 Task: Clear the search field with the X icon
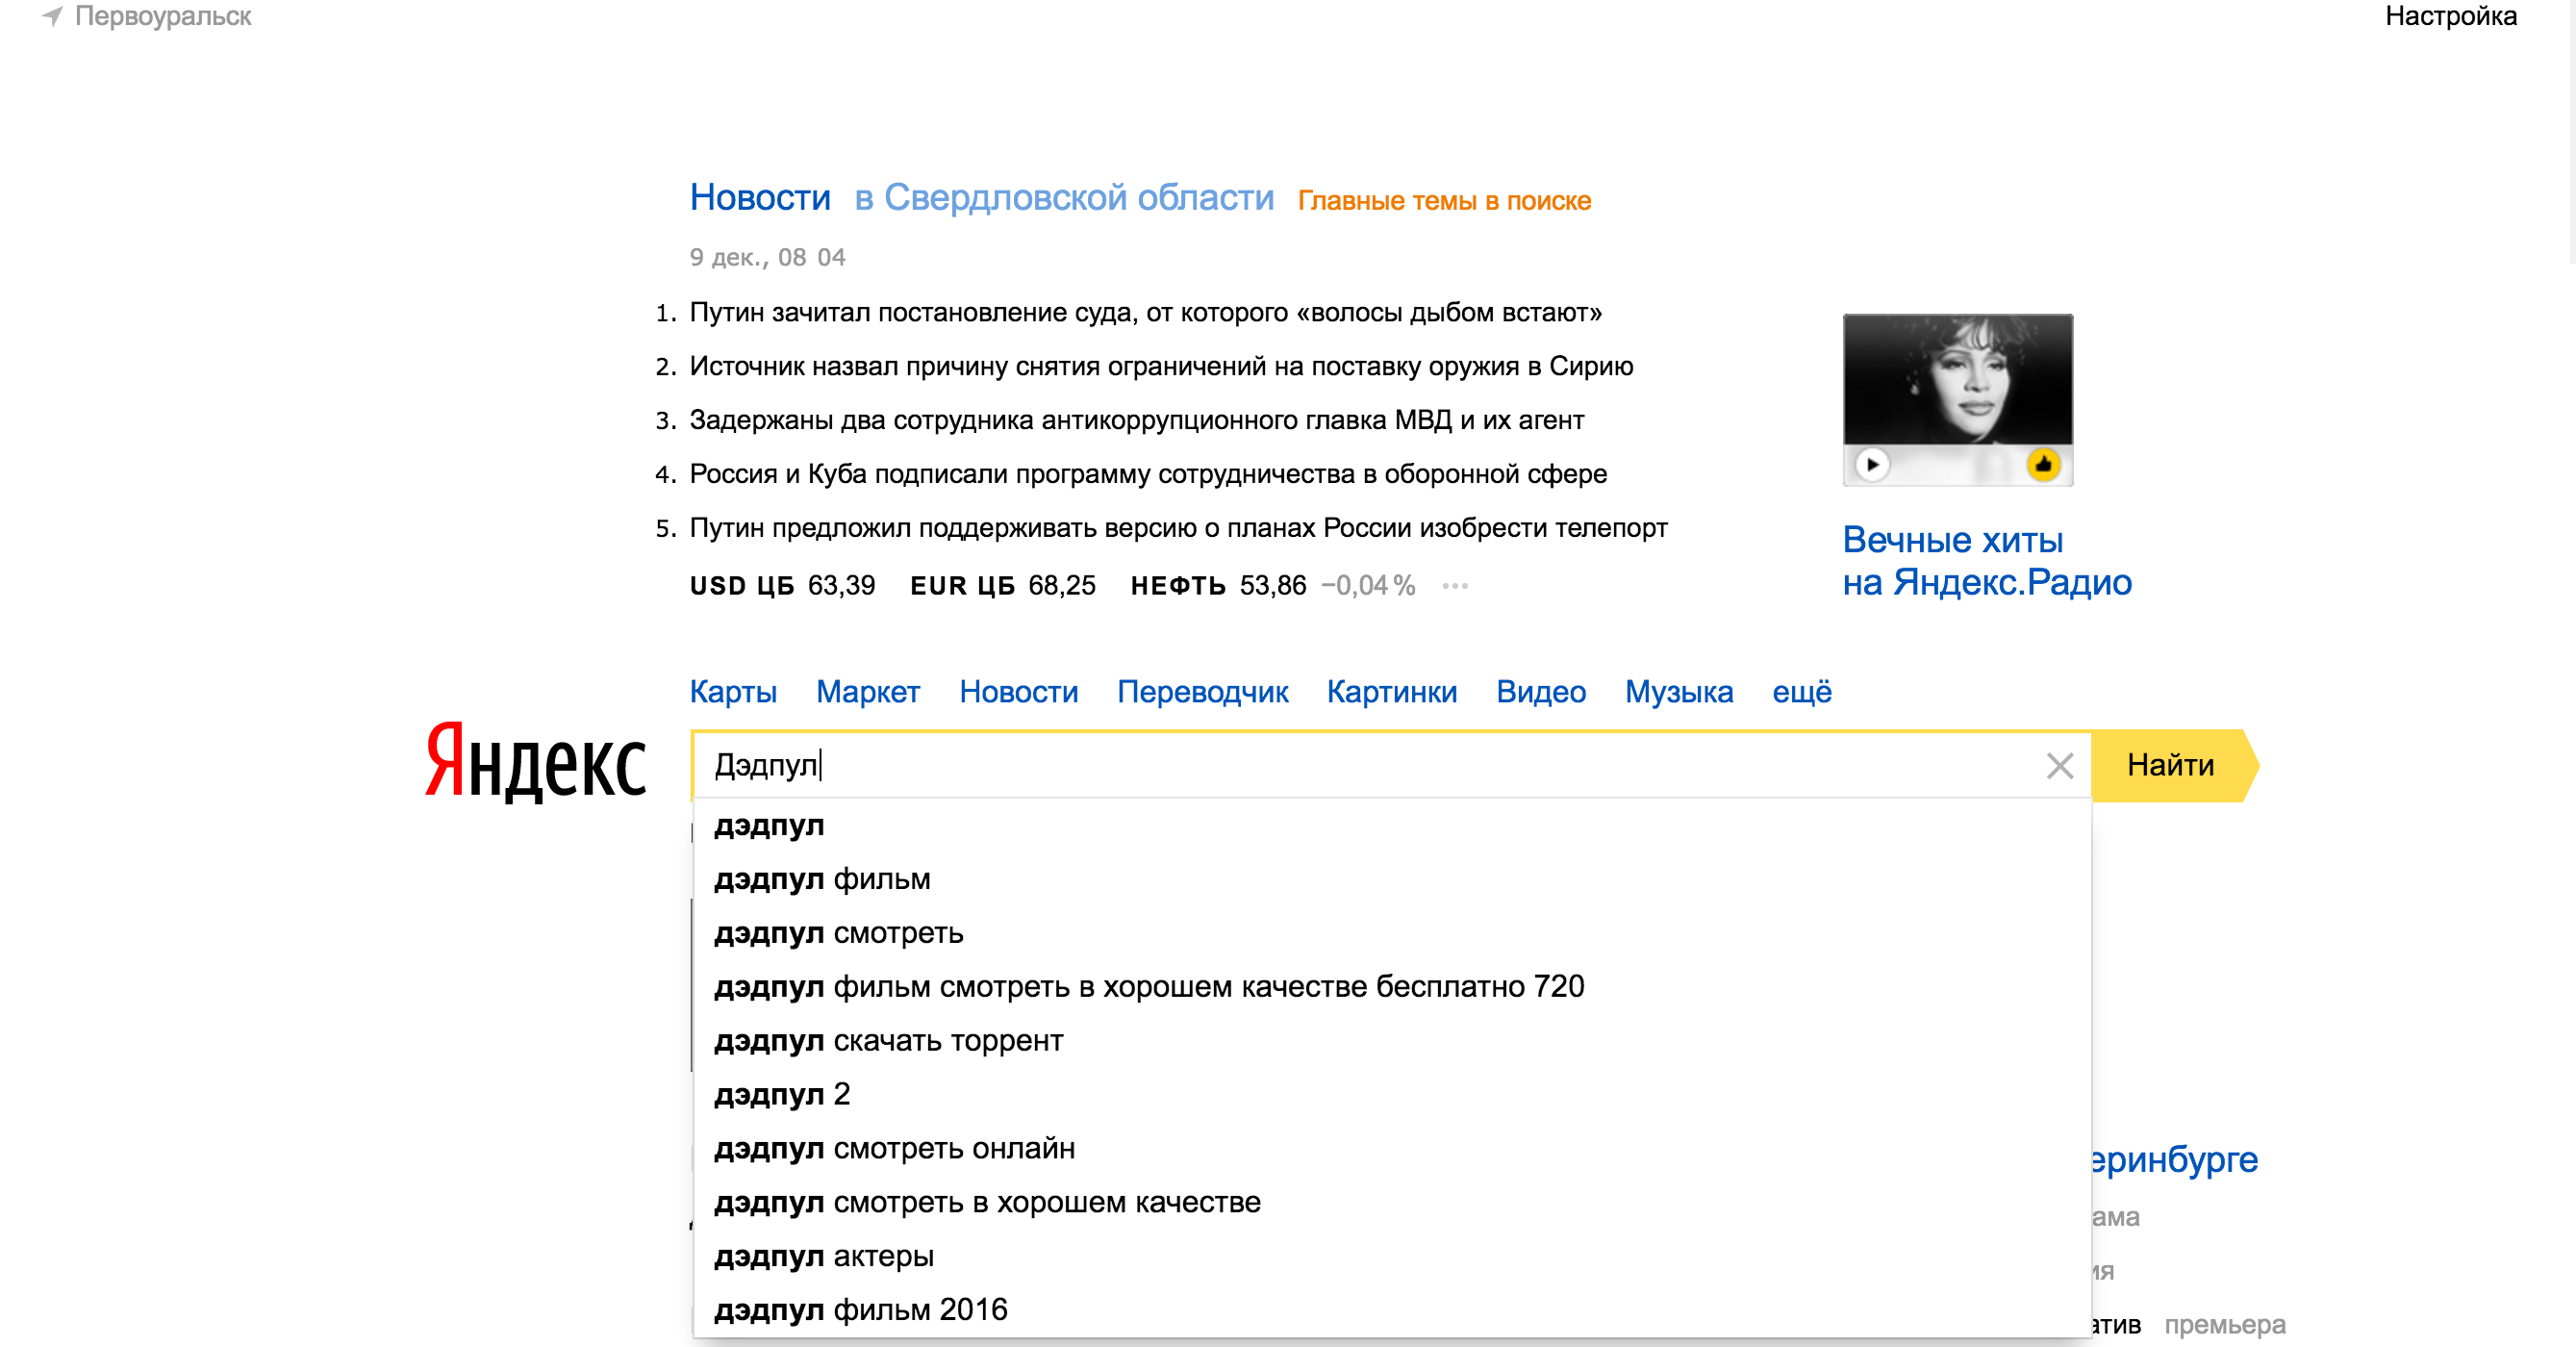2059,766
